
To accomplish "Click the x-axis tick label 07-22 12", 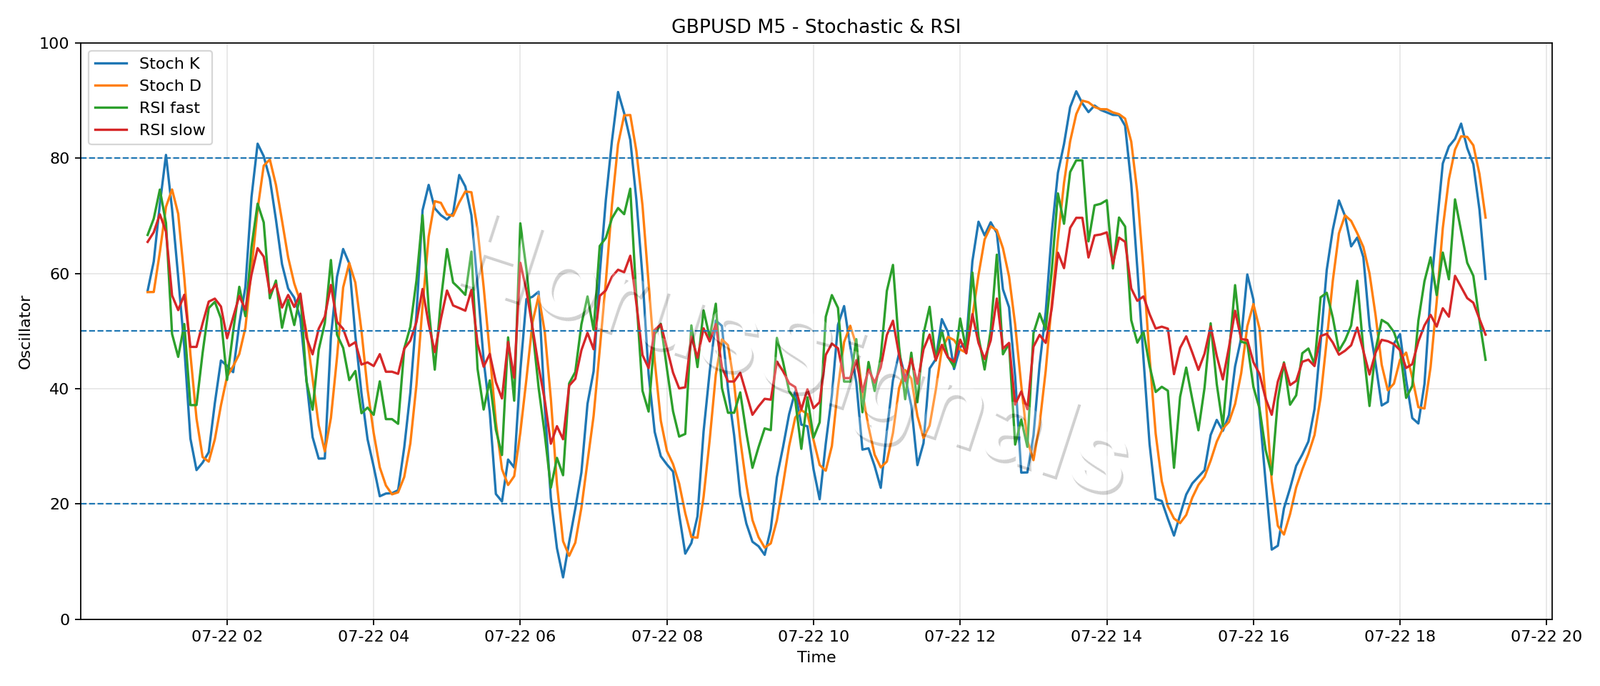I will [960, 635].
